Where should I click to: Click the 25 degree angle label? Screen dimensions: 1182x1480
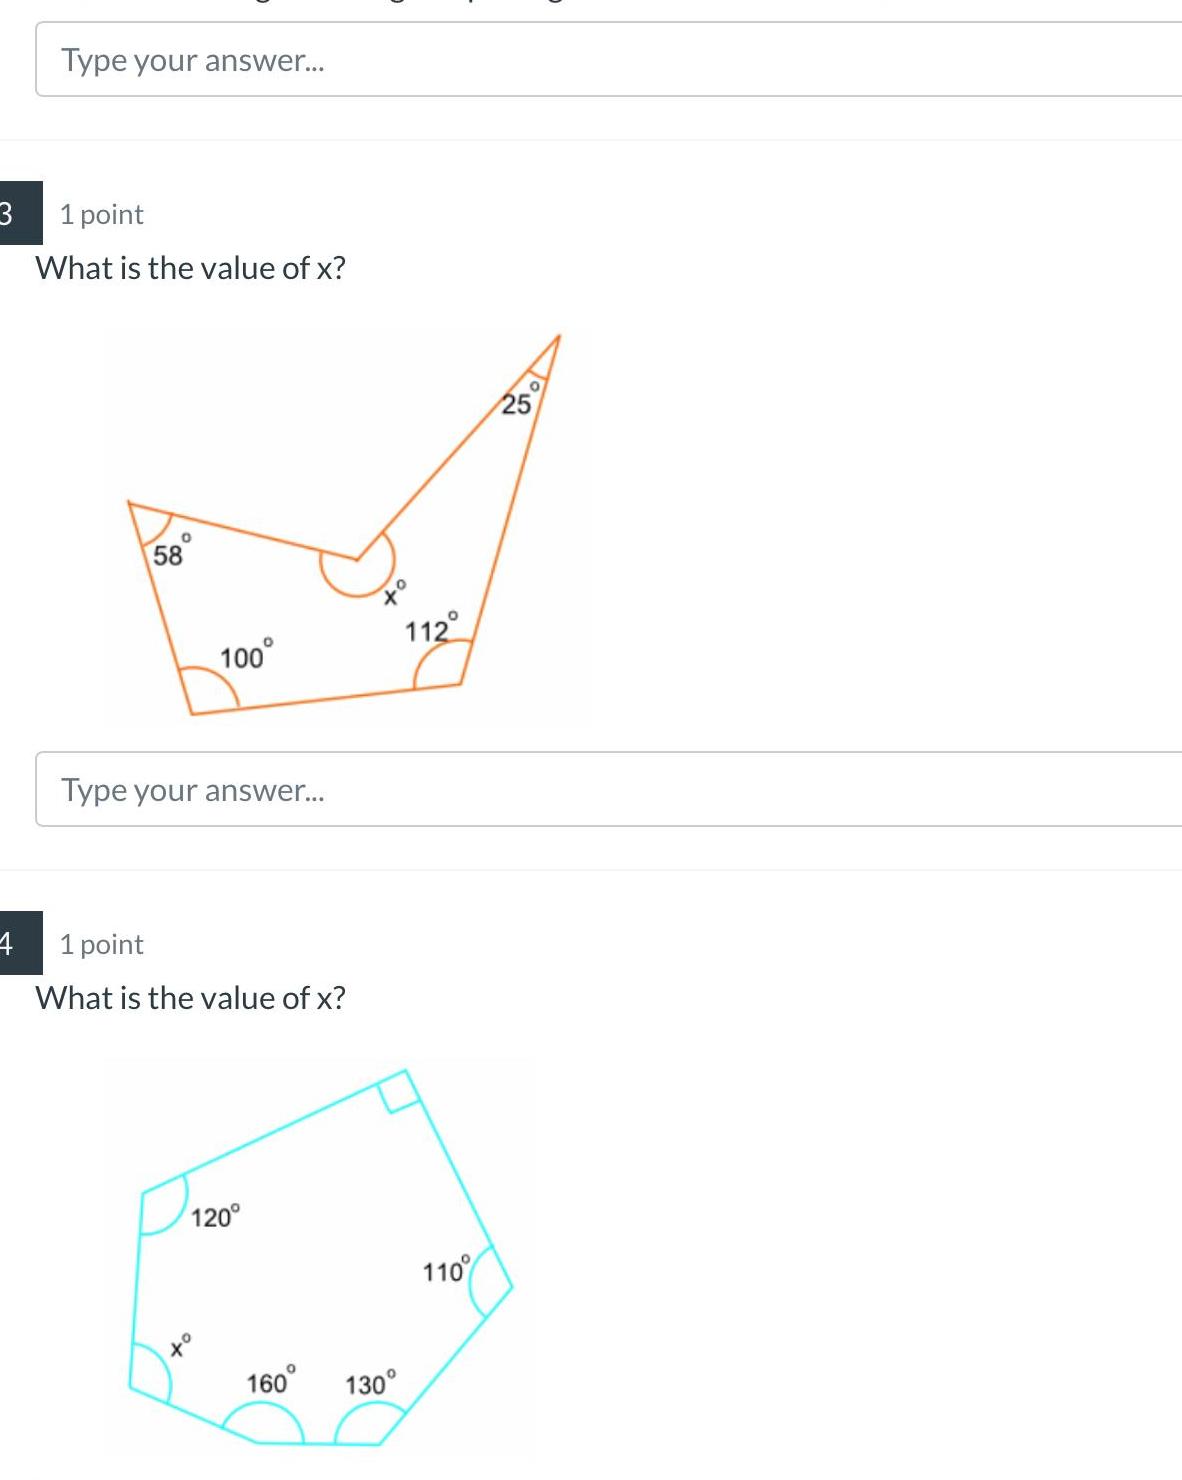click(x=516, y=402)
